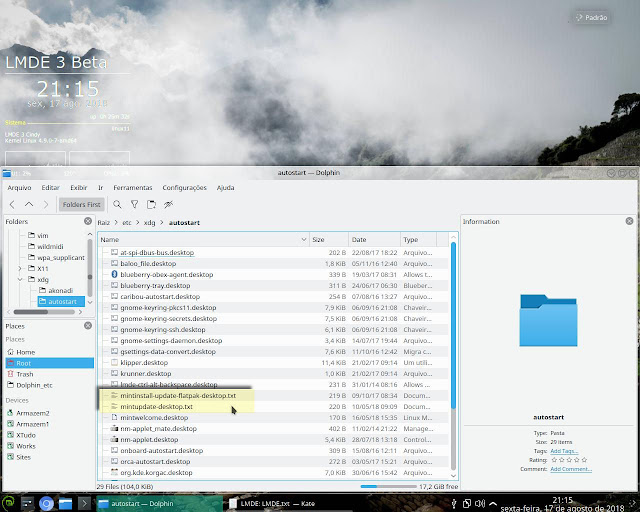The image size is (640, 512).
Task: Collapse the xdg folder in tree
Action: 20,280
